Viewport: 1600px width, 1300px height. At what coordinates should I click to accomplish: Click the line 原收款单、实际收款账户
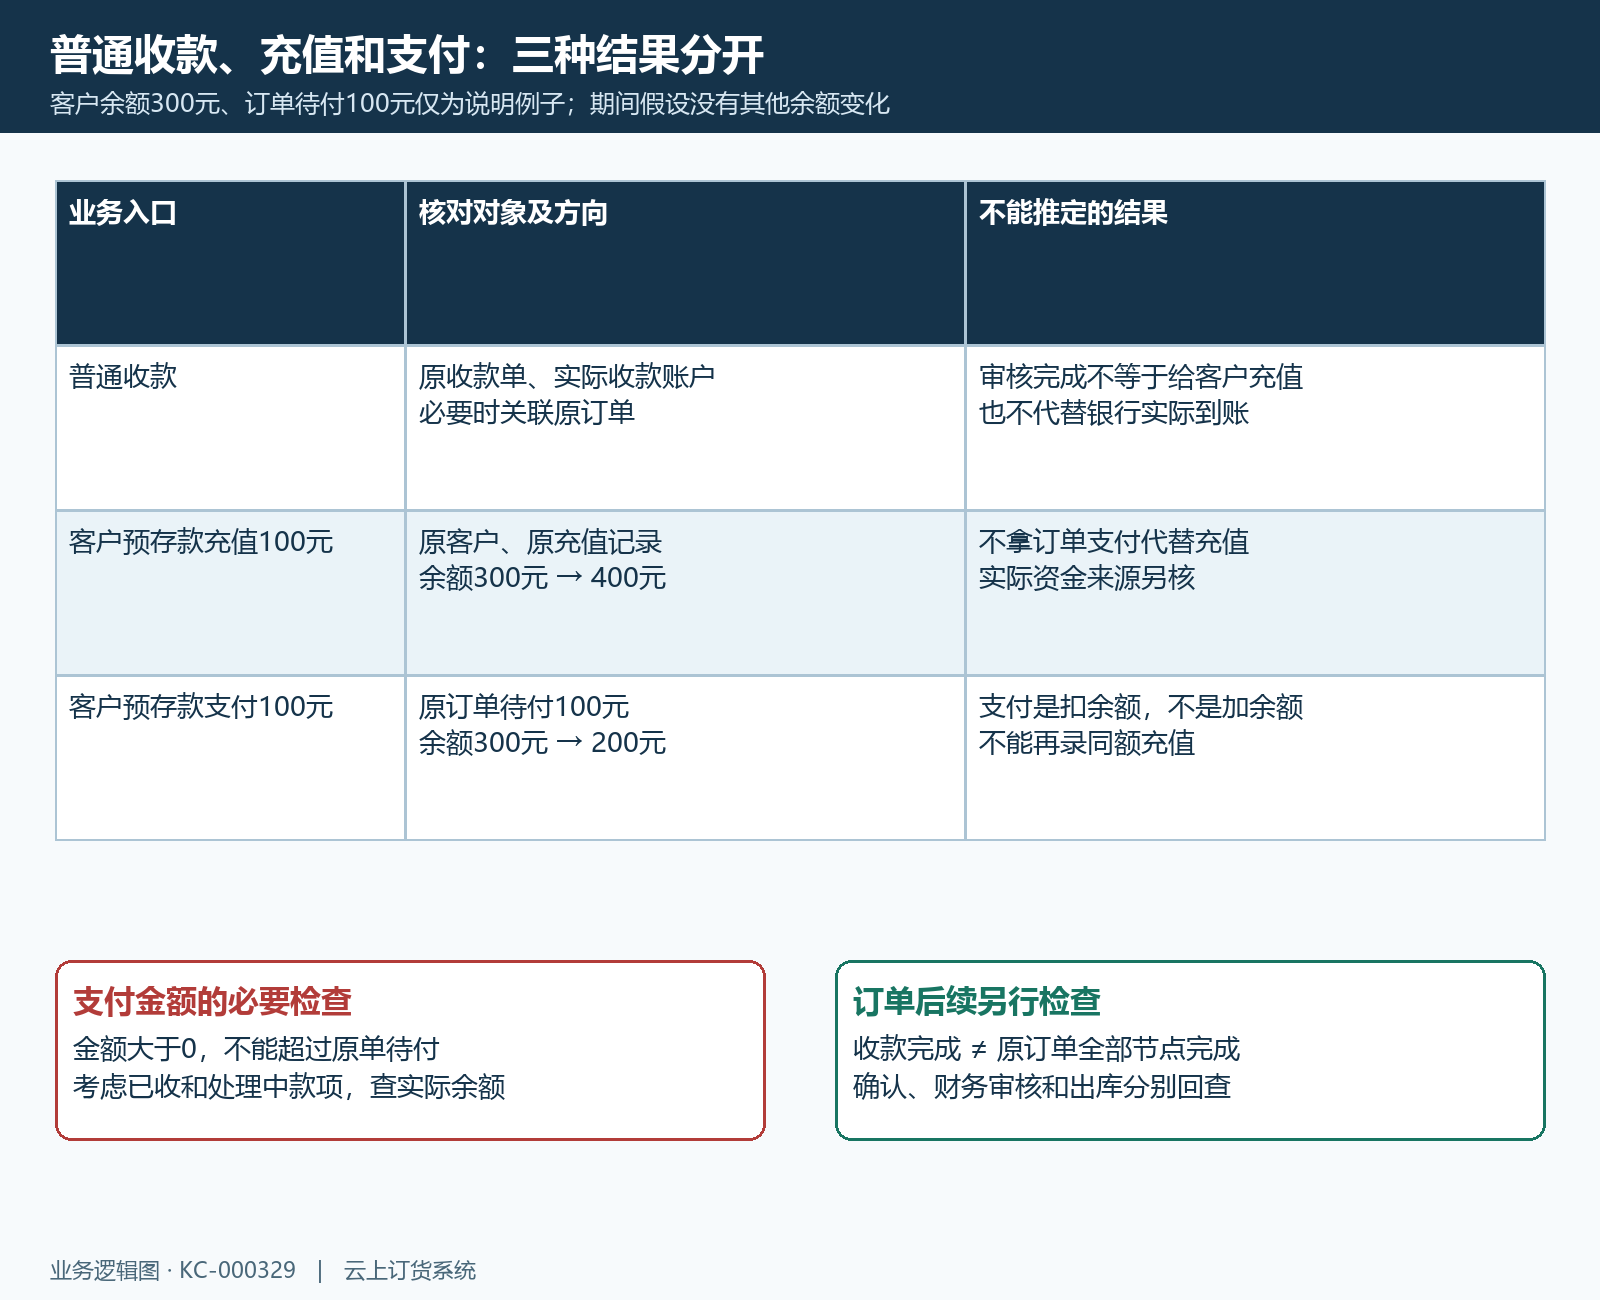point(567,377)
